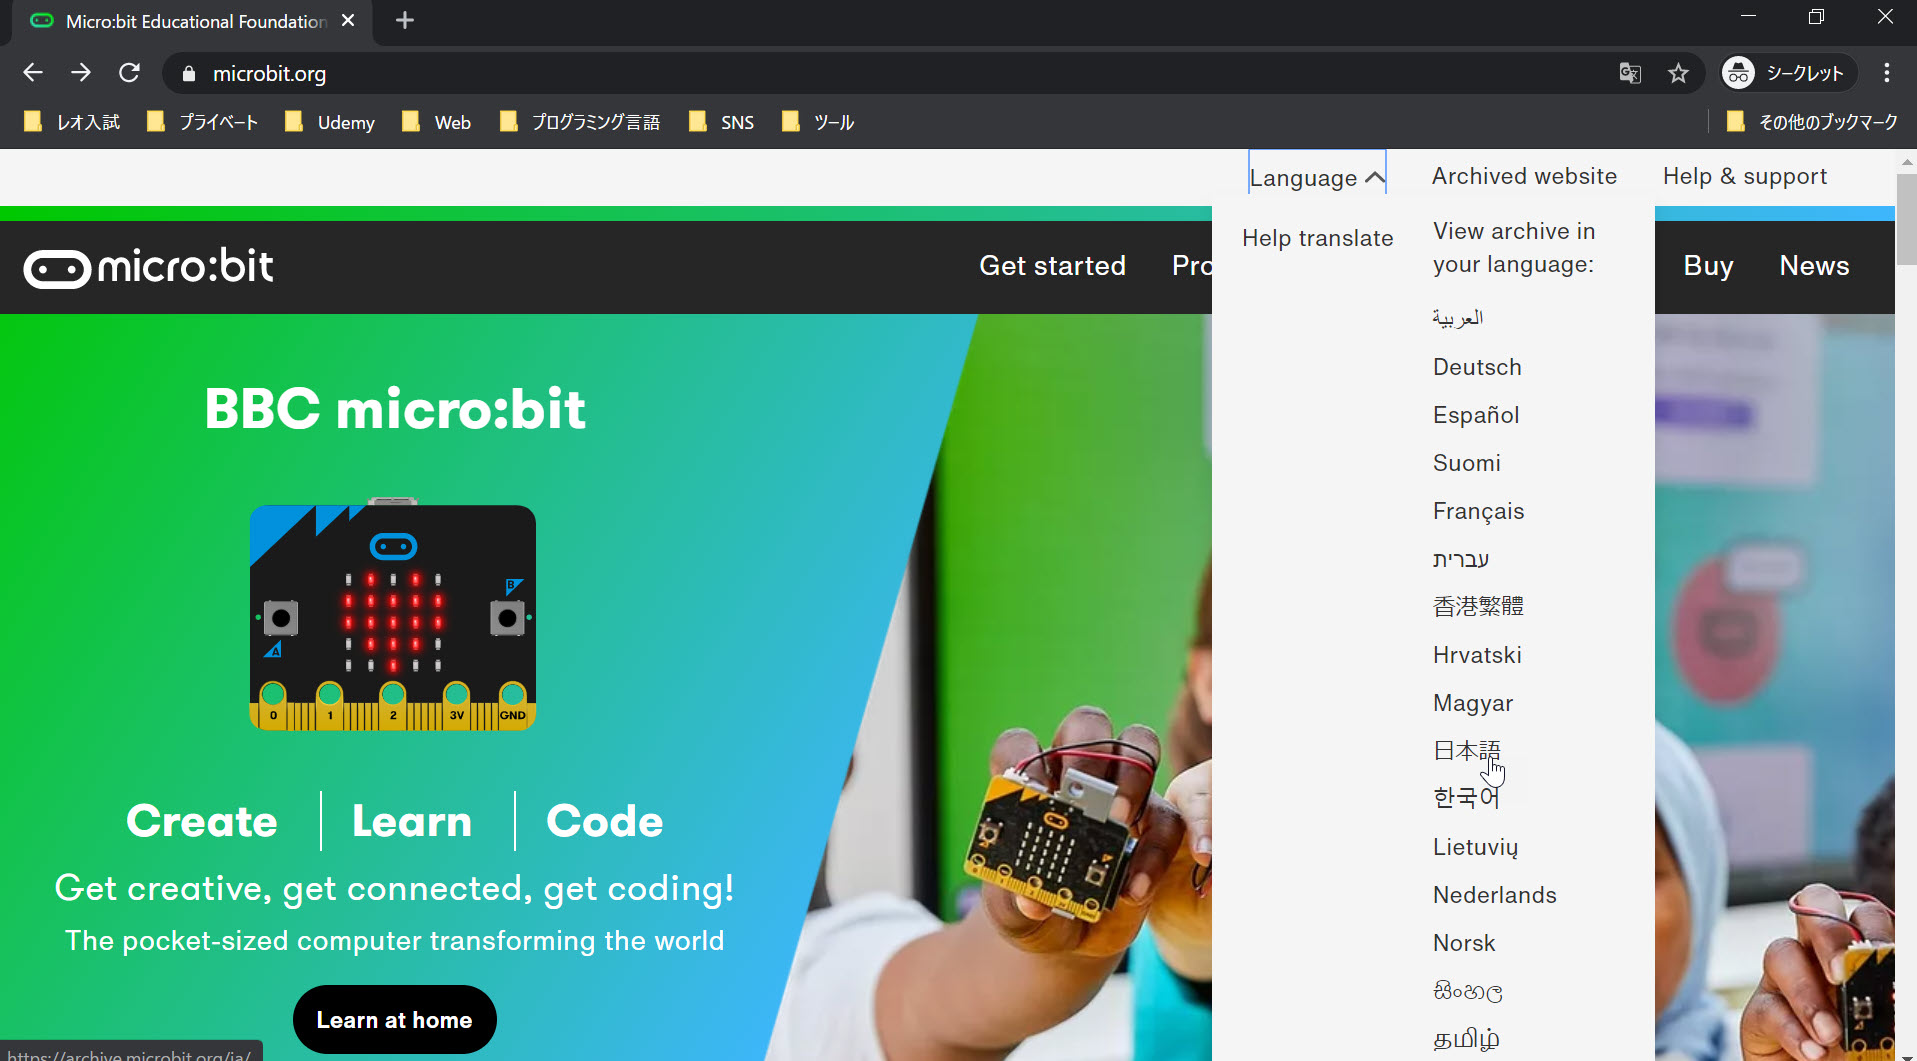Viewport: 1917px width, 1061px height.
Task: Select Hrvatski language option
Action: click(x=1477, y=655)
